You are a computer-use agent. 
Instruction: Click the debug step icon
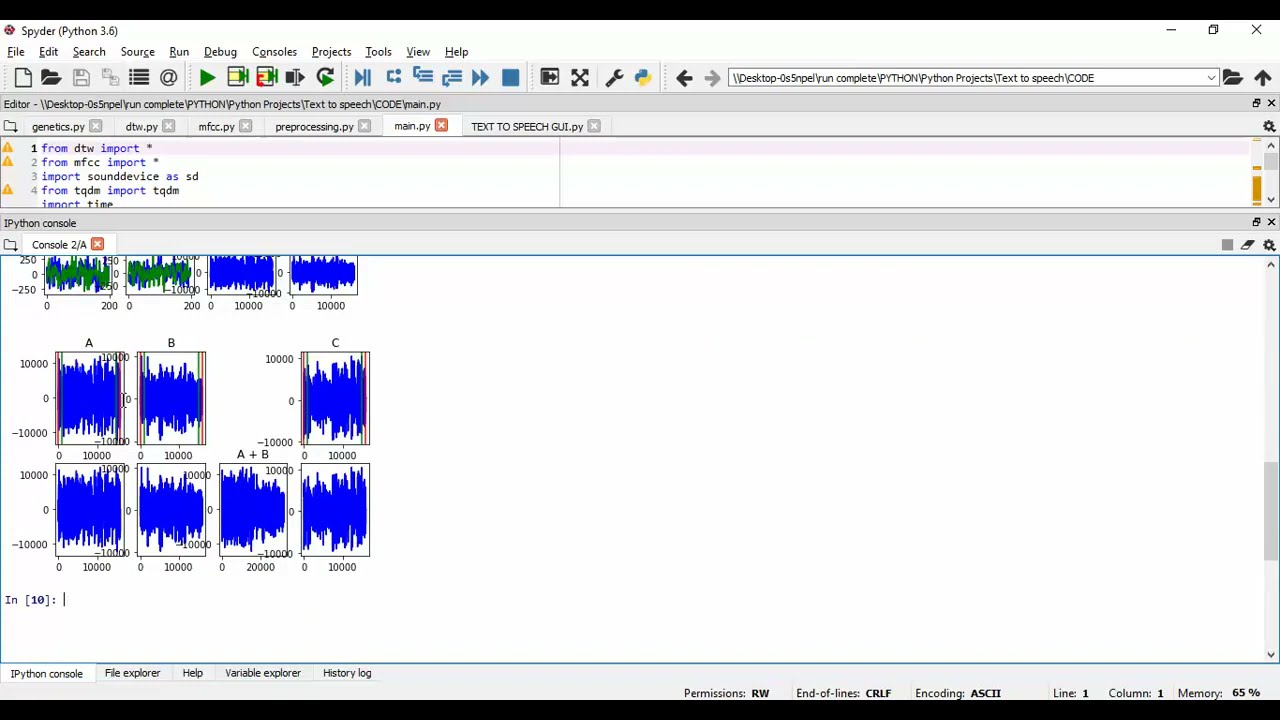coord(393,78)
